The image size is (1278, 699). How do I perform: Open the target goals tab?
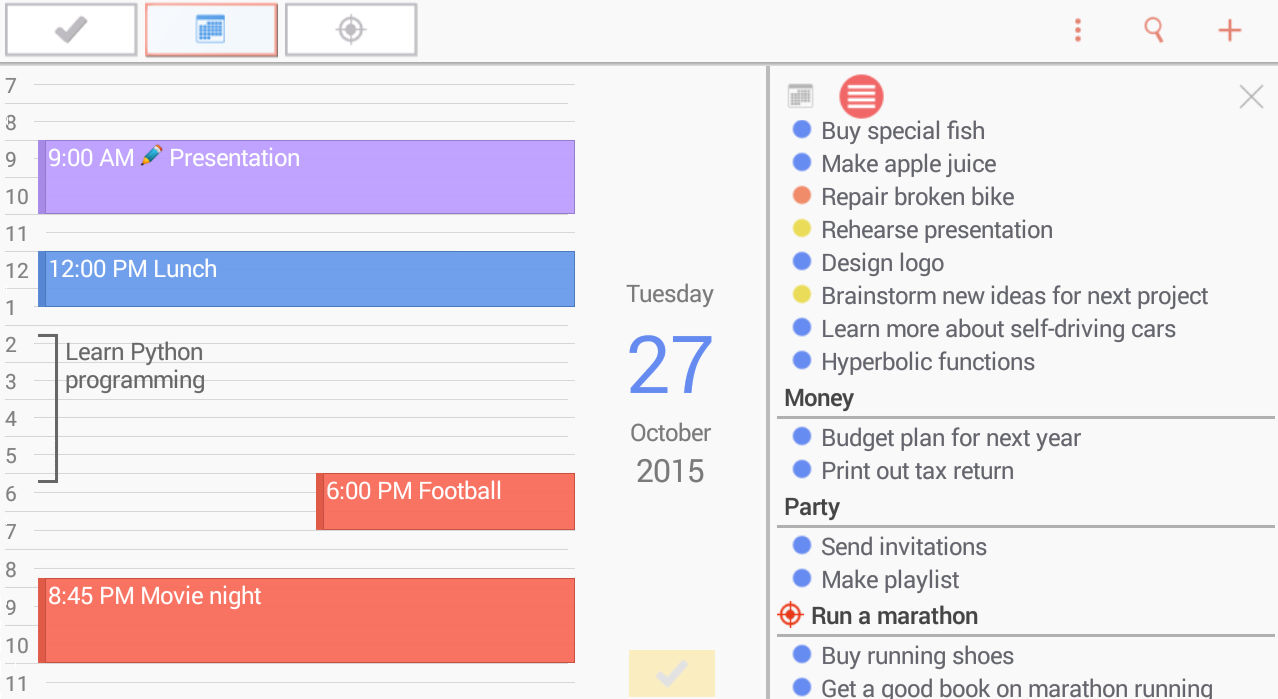pyautogui.click(x=350, y=30)
